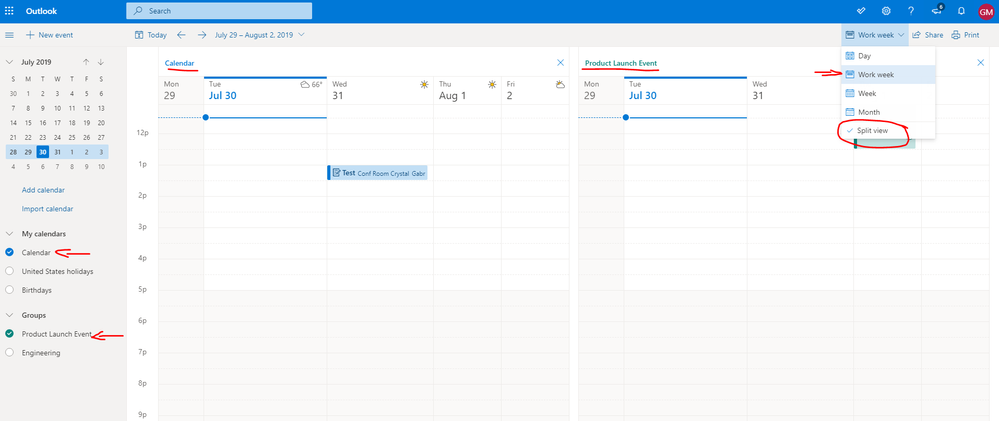Open the Test event in Conf Room Crystal
The width and height of the screenshot is (999, 421).
click(377, 173)
